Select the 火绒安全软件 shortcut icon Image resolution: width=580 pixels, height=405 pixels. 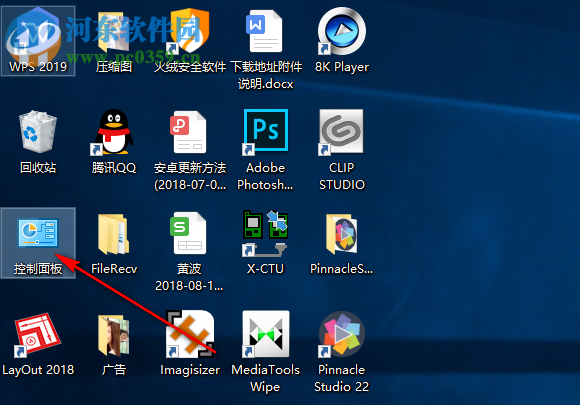click(188, 31)
